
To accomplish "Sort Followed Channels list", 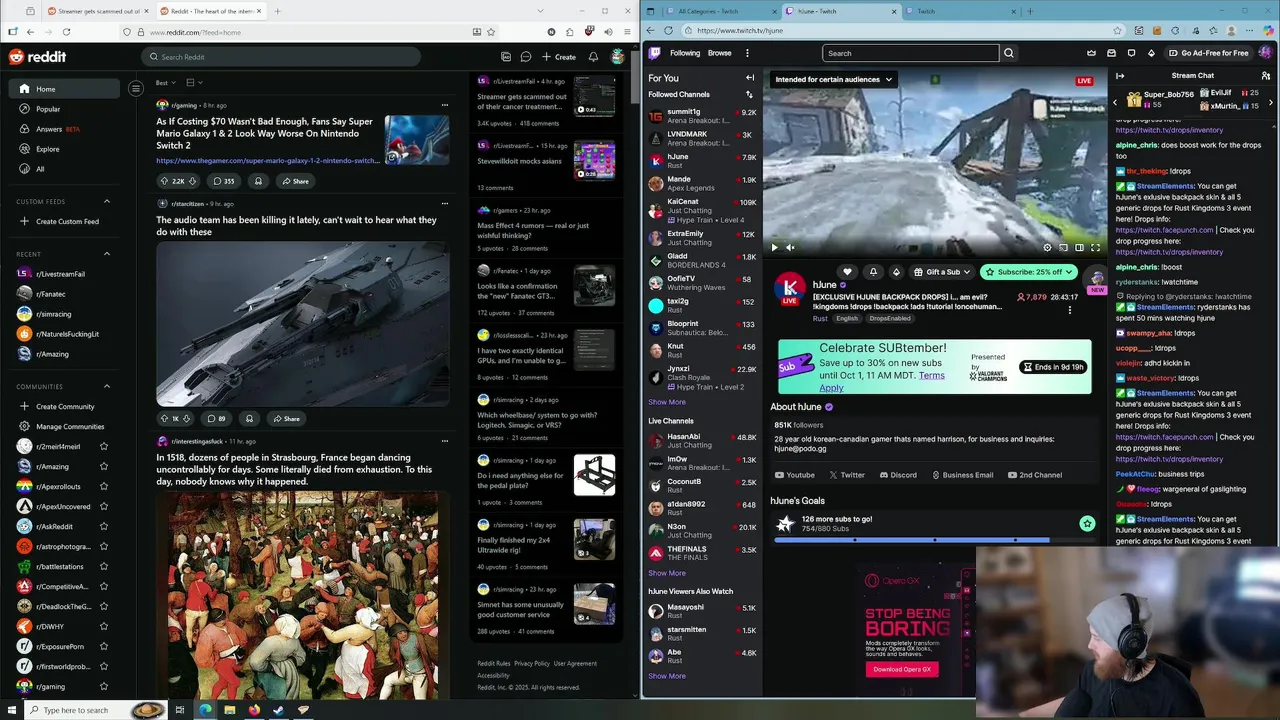I will pyautogui.click(x=749, y=95).
